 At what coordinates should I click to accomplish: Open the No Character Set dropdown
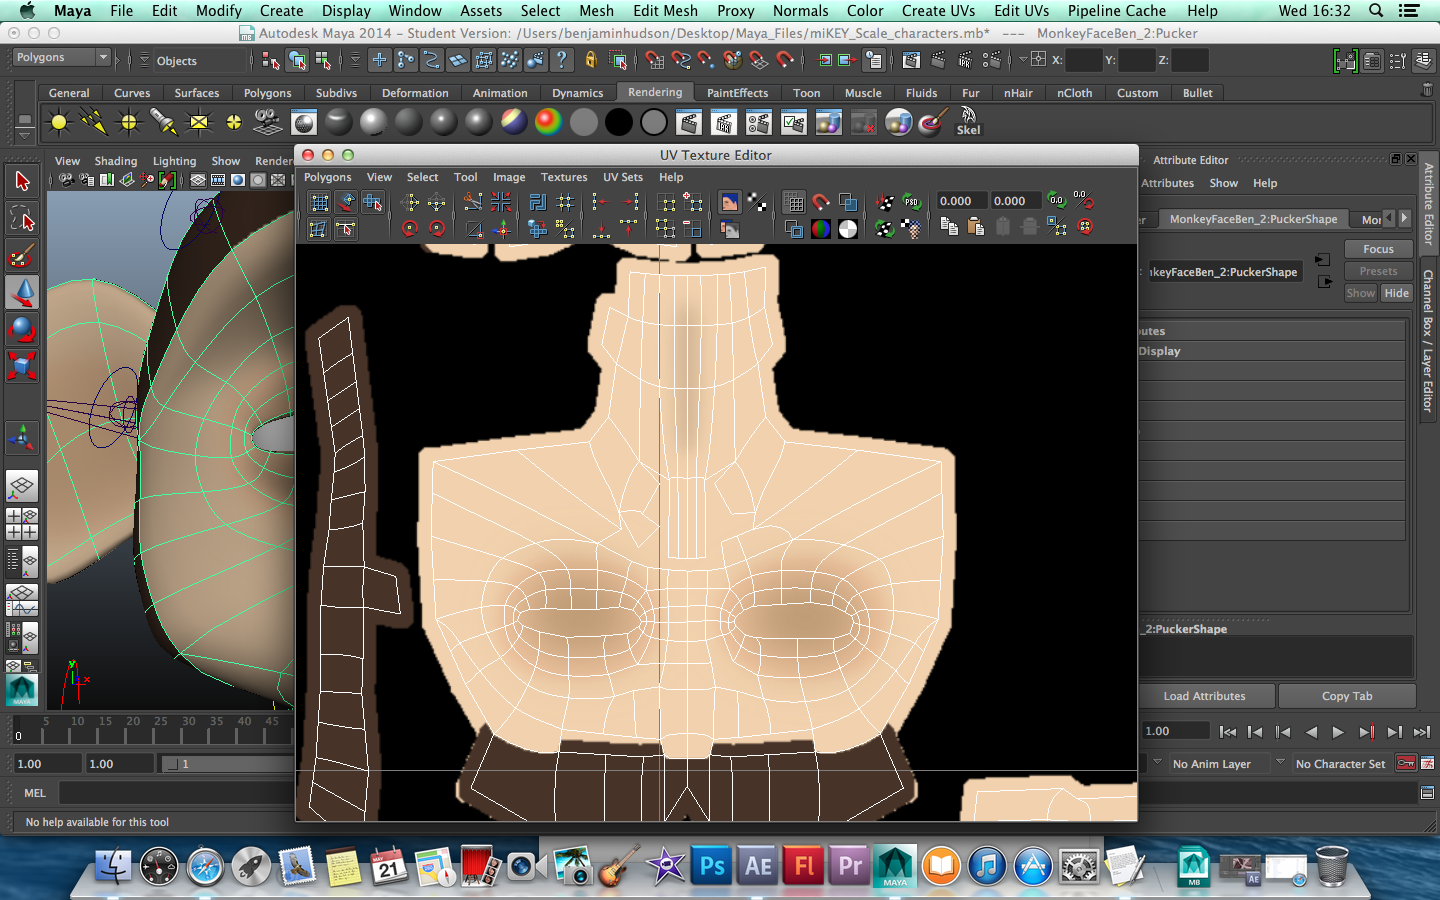click(1340, 764)
